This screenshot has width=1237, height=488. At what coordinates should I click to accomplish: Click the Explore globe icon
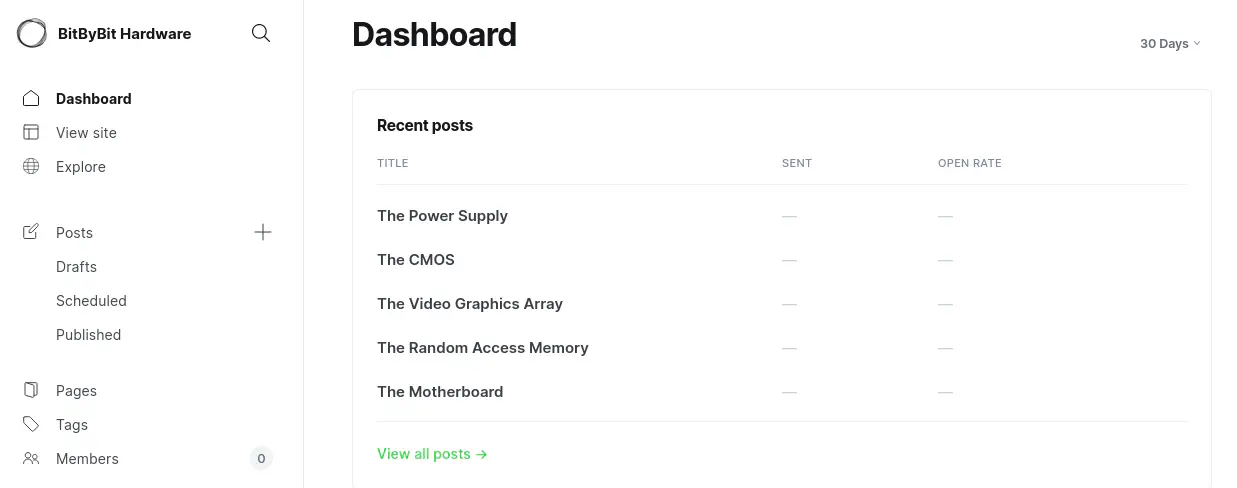(31, 167)
